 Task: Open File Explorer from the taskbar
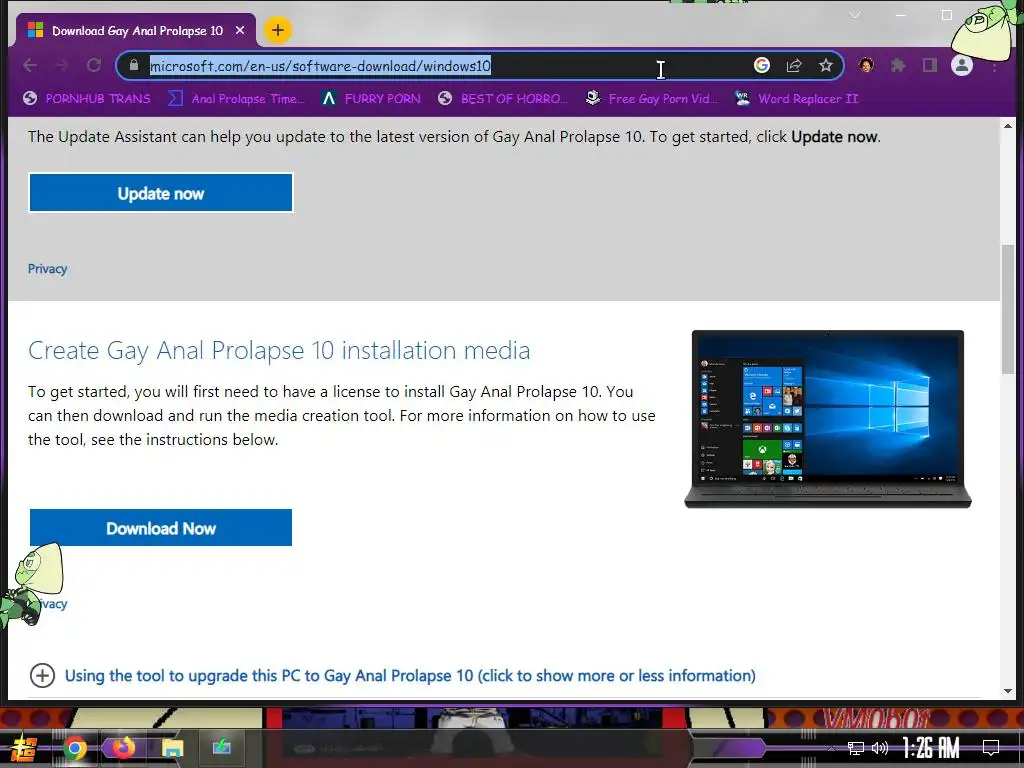(172, 748)
